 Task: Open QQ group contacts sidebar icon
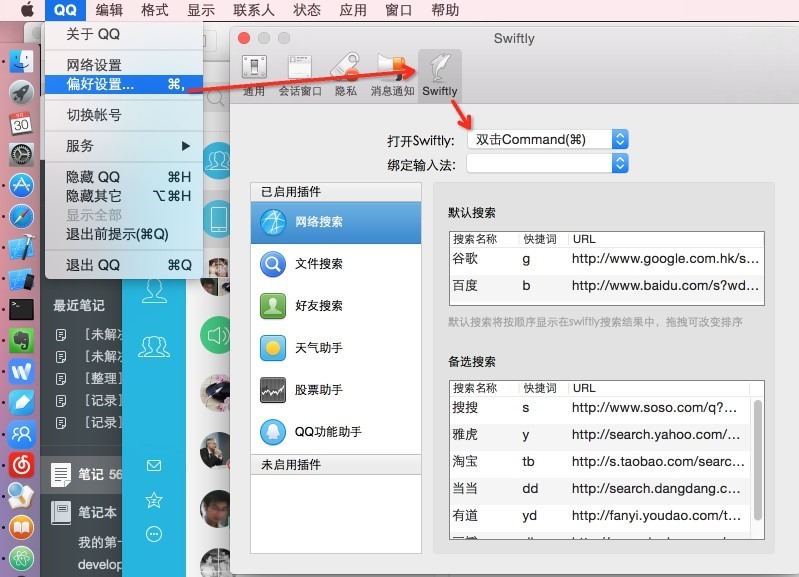154,347
